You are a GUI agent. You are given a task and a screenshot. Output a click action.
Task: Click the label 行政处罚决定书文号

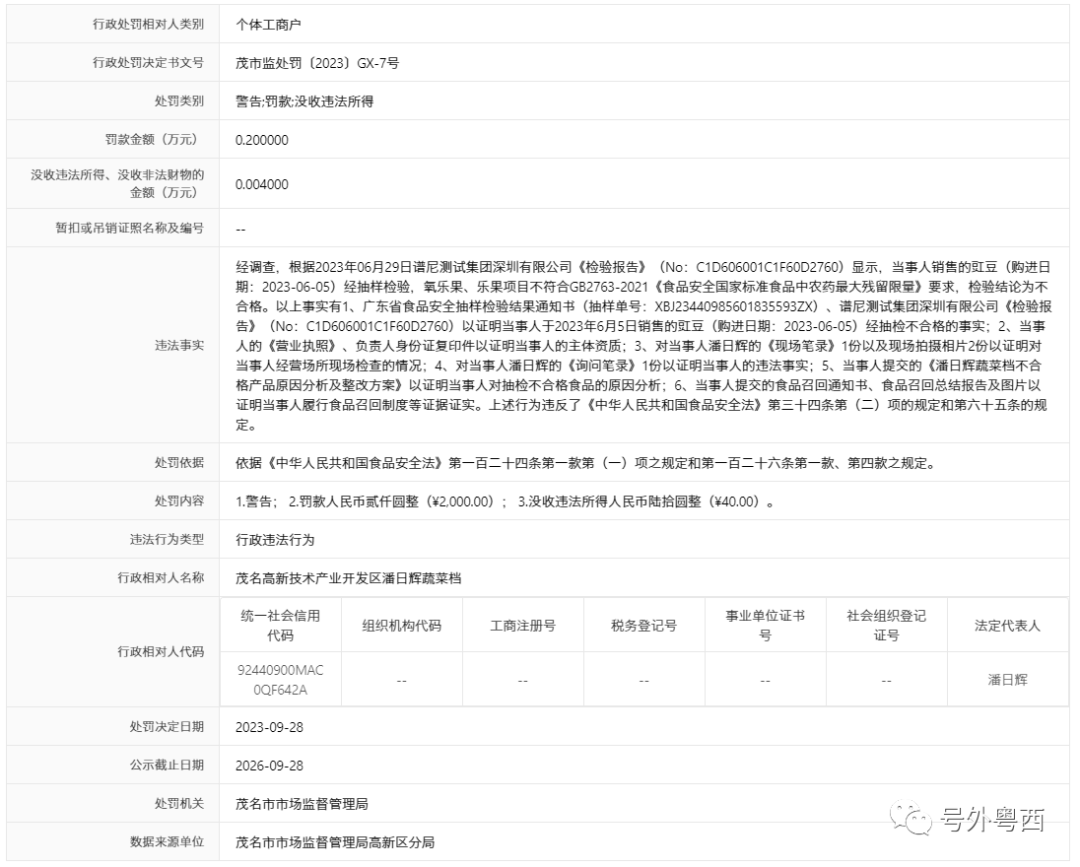point(149,63)
